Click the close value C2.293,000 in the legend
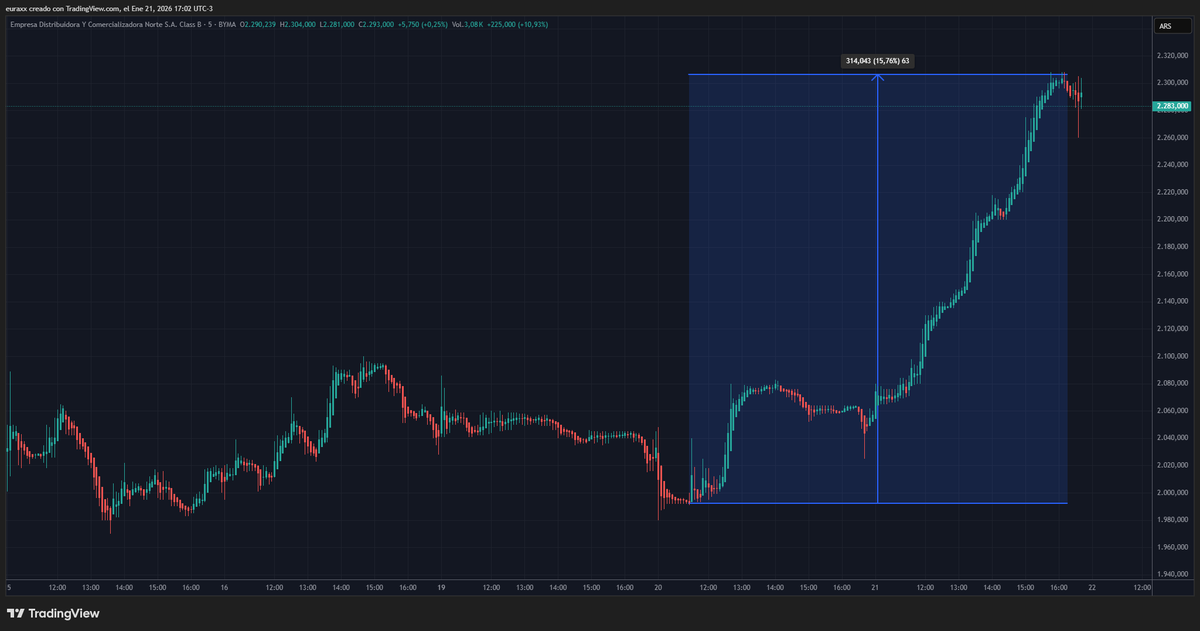1200x631 pixels. click(378, 22)
